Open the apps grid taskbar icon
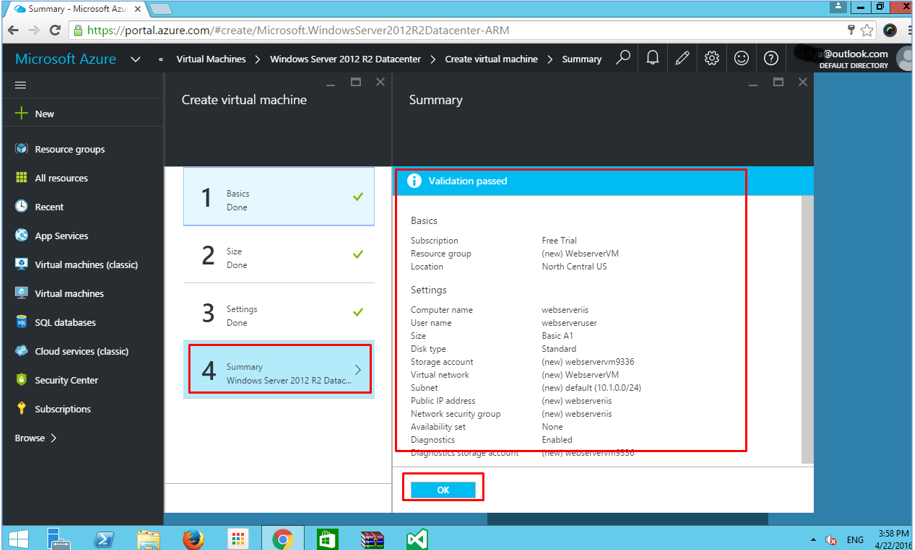 point(238,540)
